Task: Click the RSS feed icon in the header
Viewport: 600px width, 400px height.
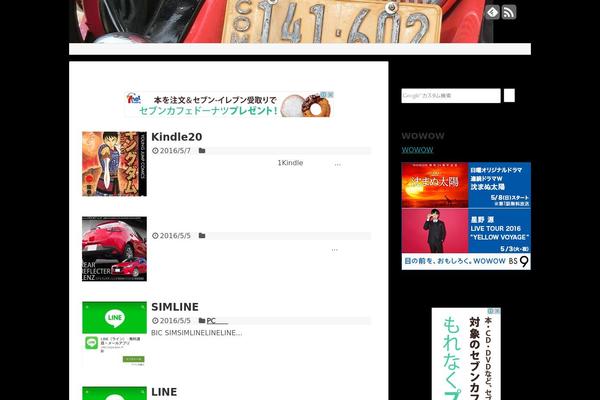Action: pos(509,12)
